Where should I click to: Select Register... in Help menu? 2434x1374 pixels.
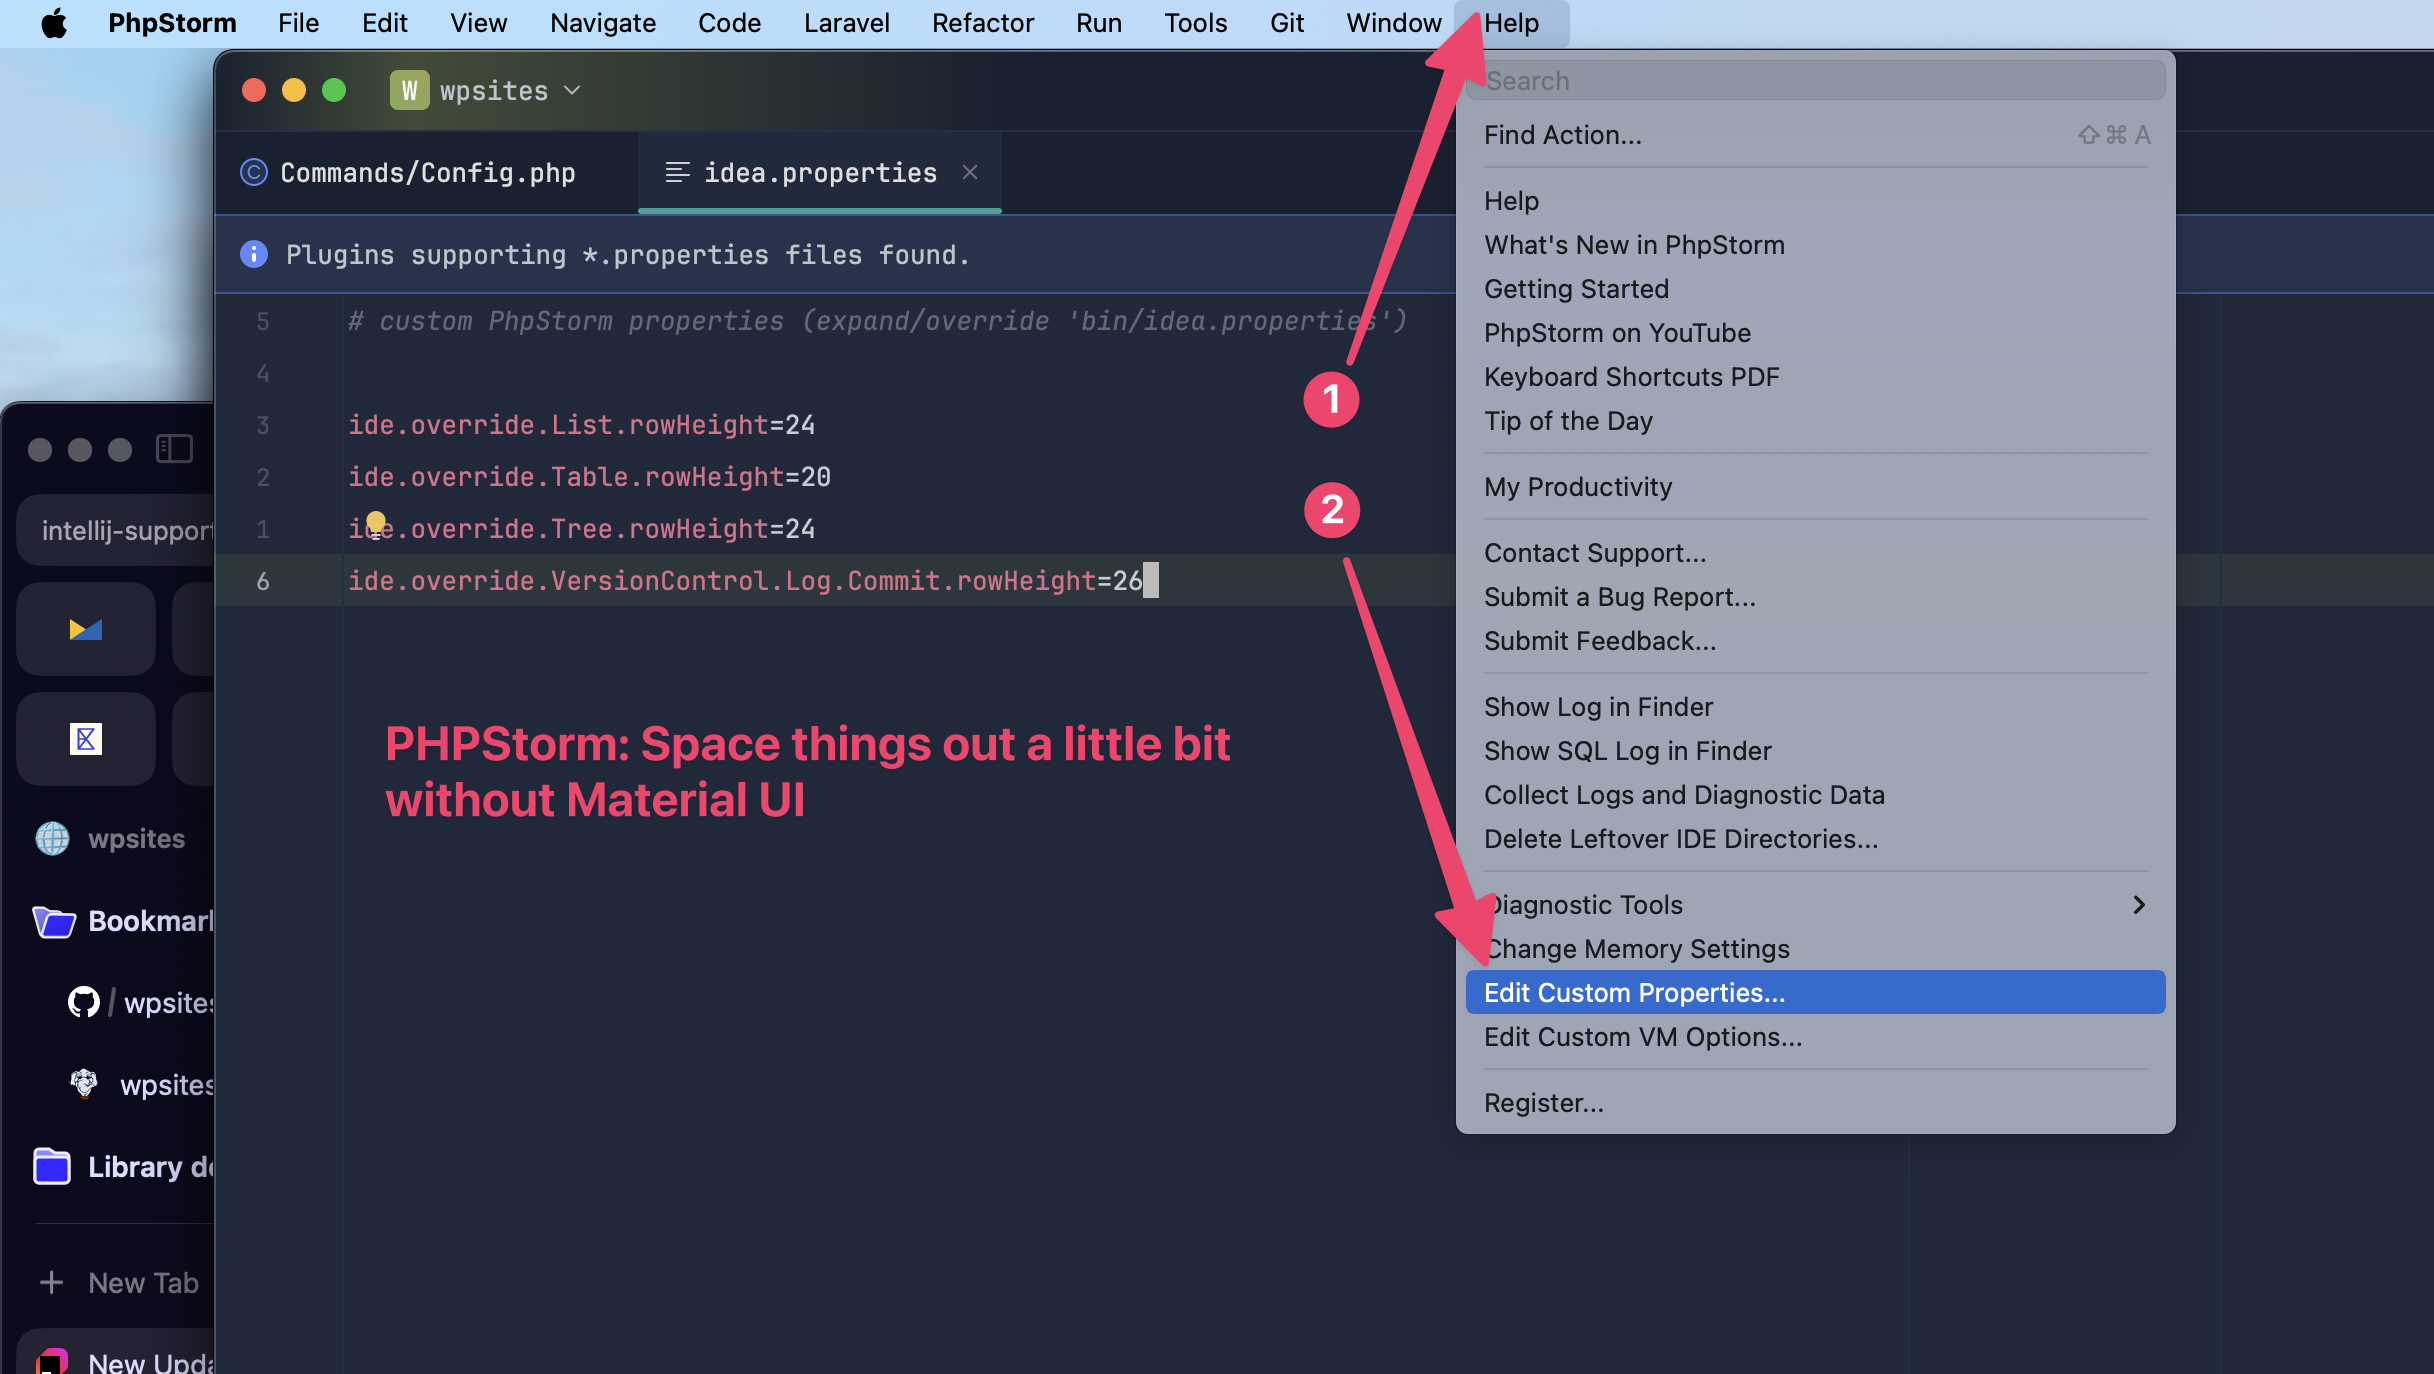click(1815, 1103)
